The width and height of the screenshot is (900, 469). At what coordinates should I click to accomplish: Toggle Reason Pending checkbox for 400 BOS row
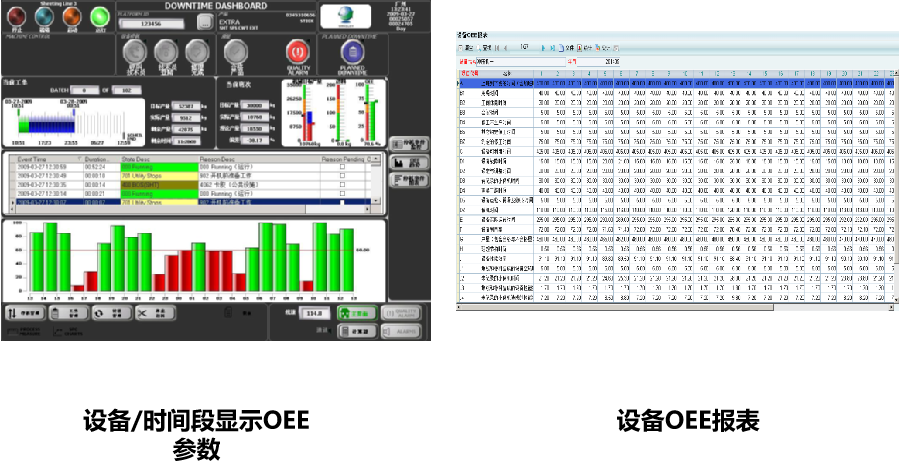pos(344,184)
